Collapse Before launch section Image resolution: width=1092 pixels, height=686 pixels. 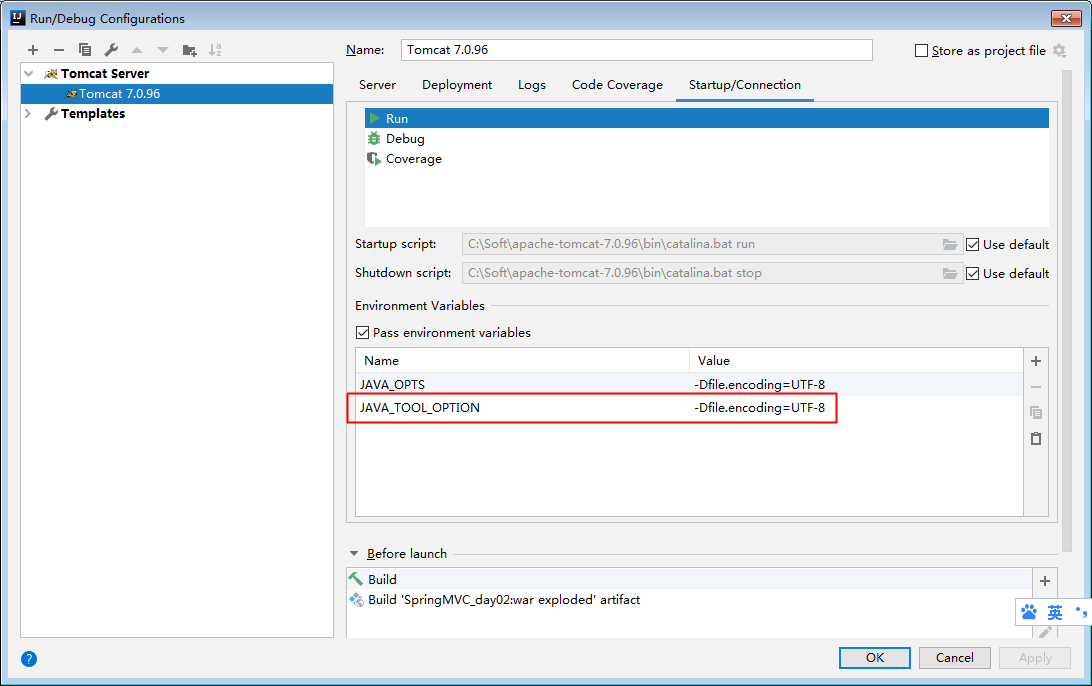[354, 554]
